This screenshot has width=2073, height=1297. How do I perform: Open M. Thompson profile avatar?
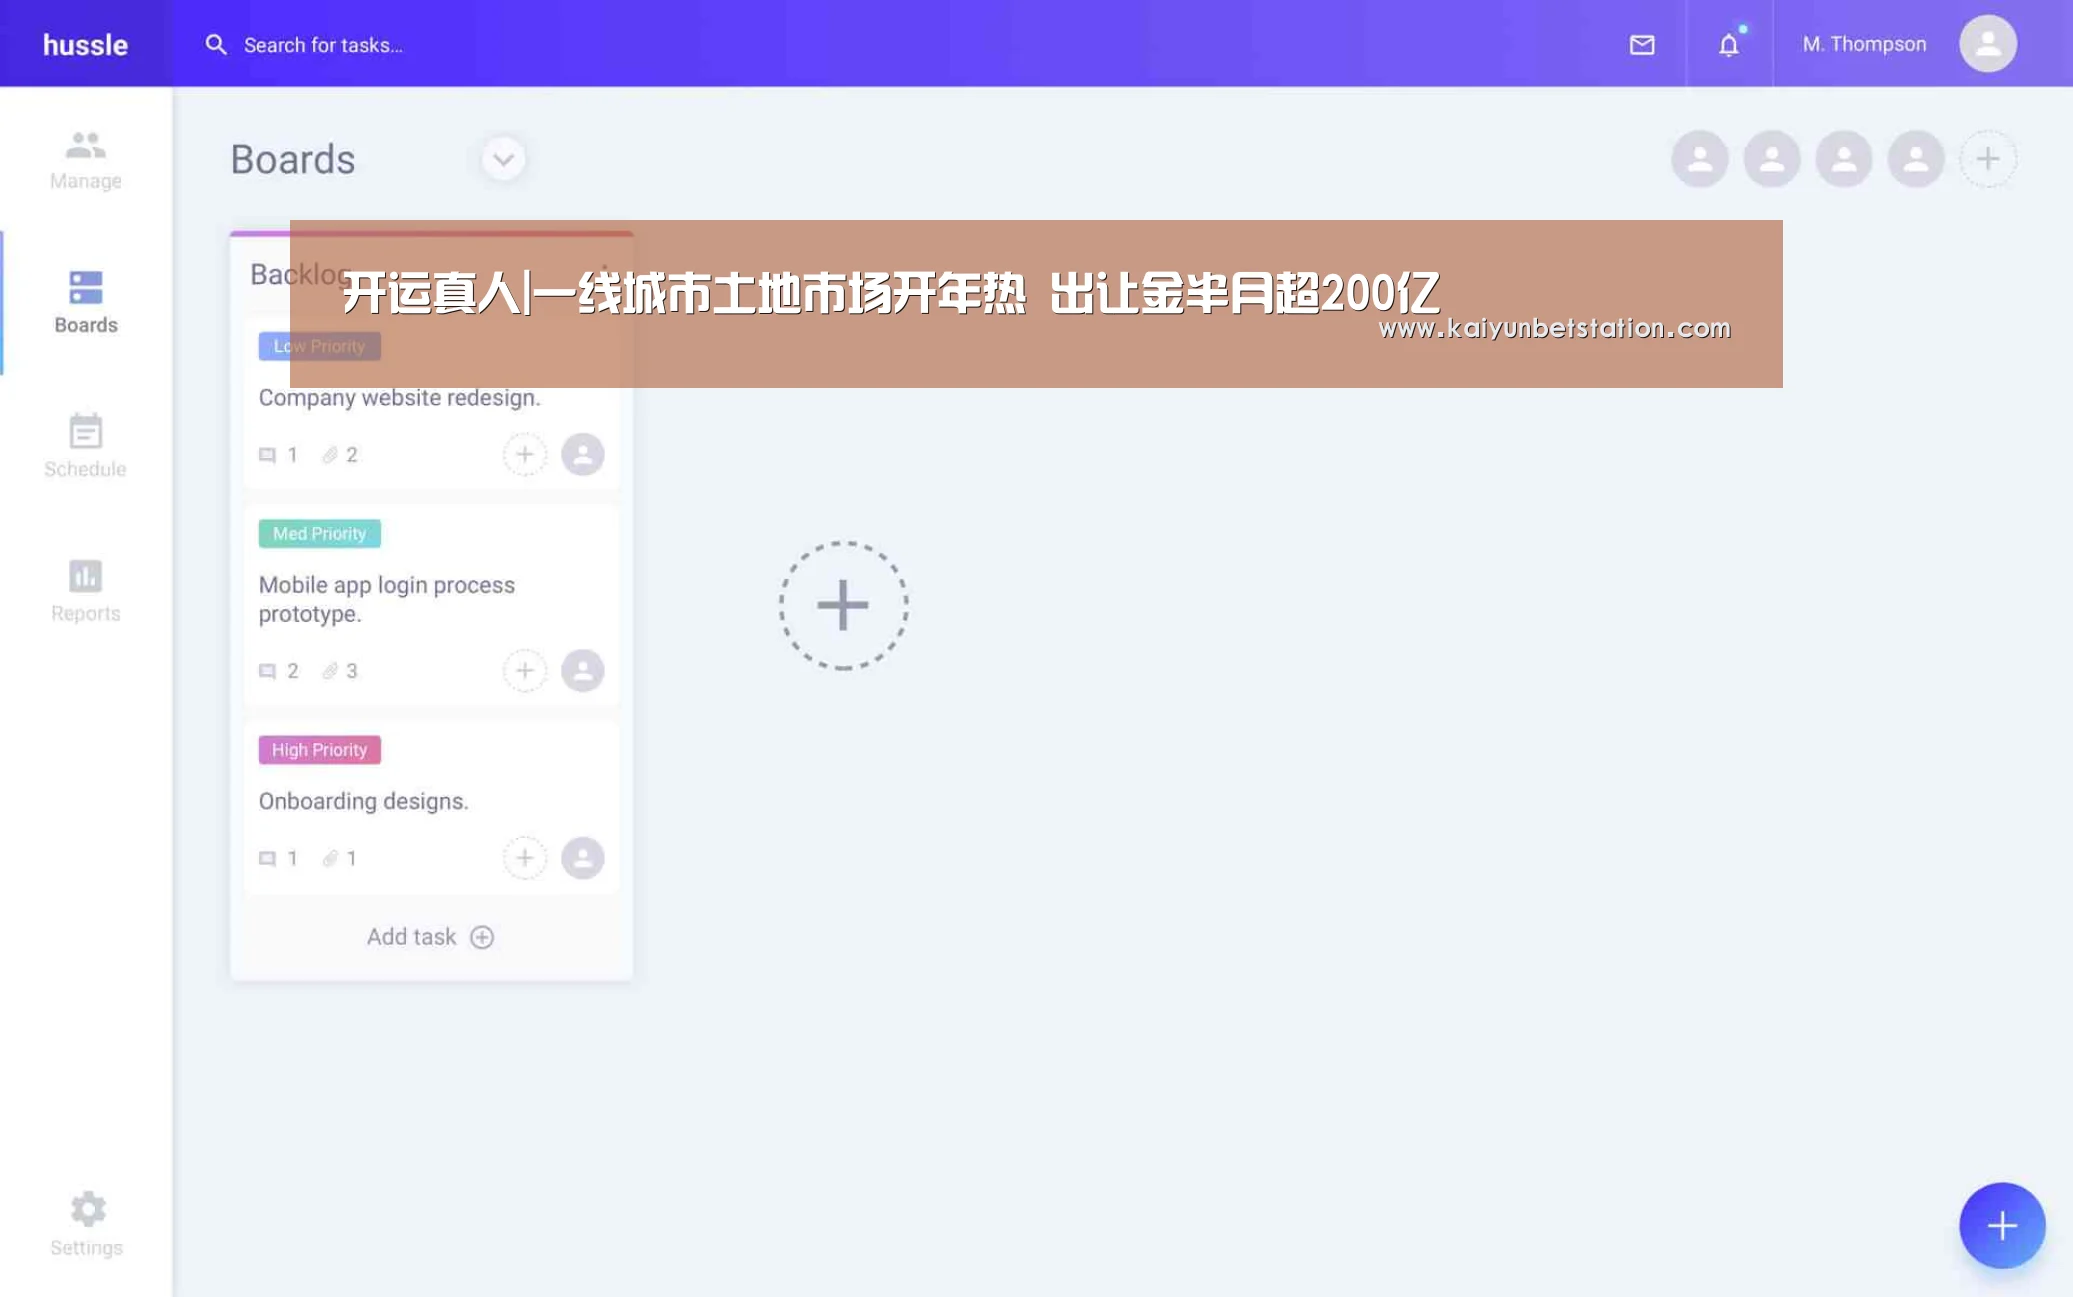point(1987,43)
